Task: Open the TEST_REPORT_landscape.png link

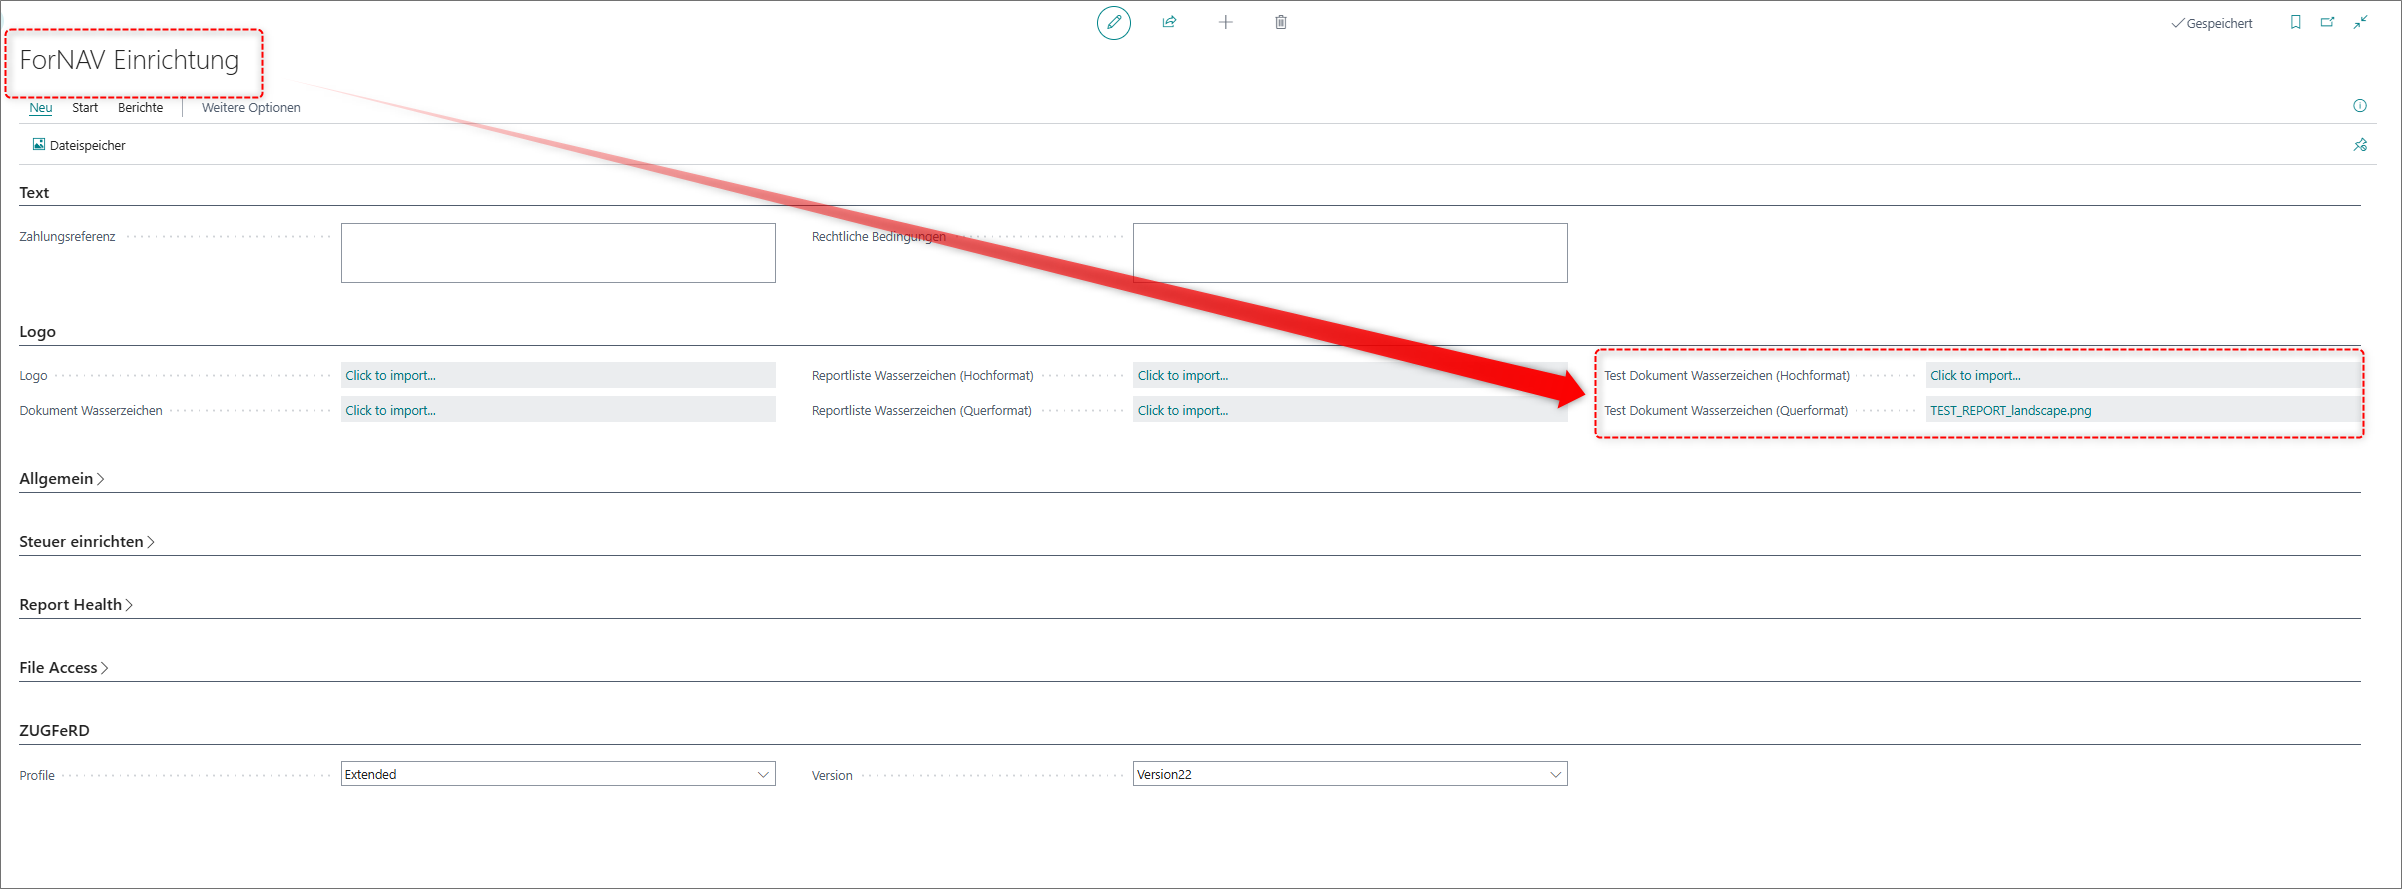Action: [2011, 410]
